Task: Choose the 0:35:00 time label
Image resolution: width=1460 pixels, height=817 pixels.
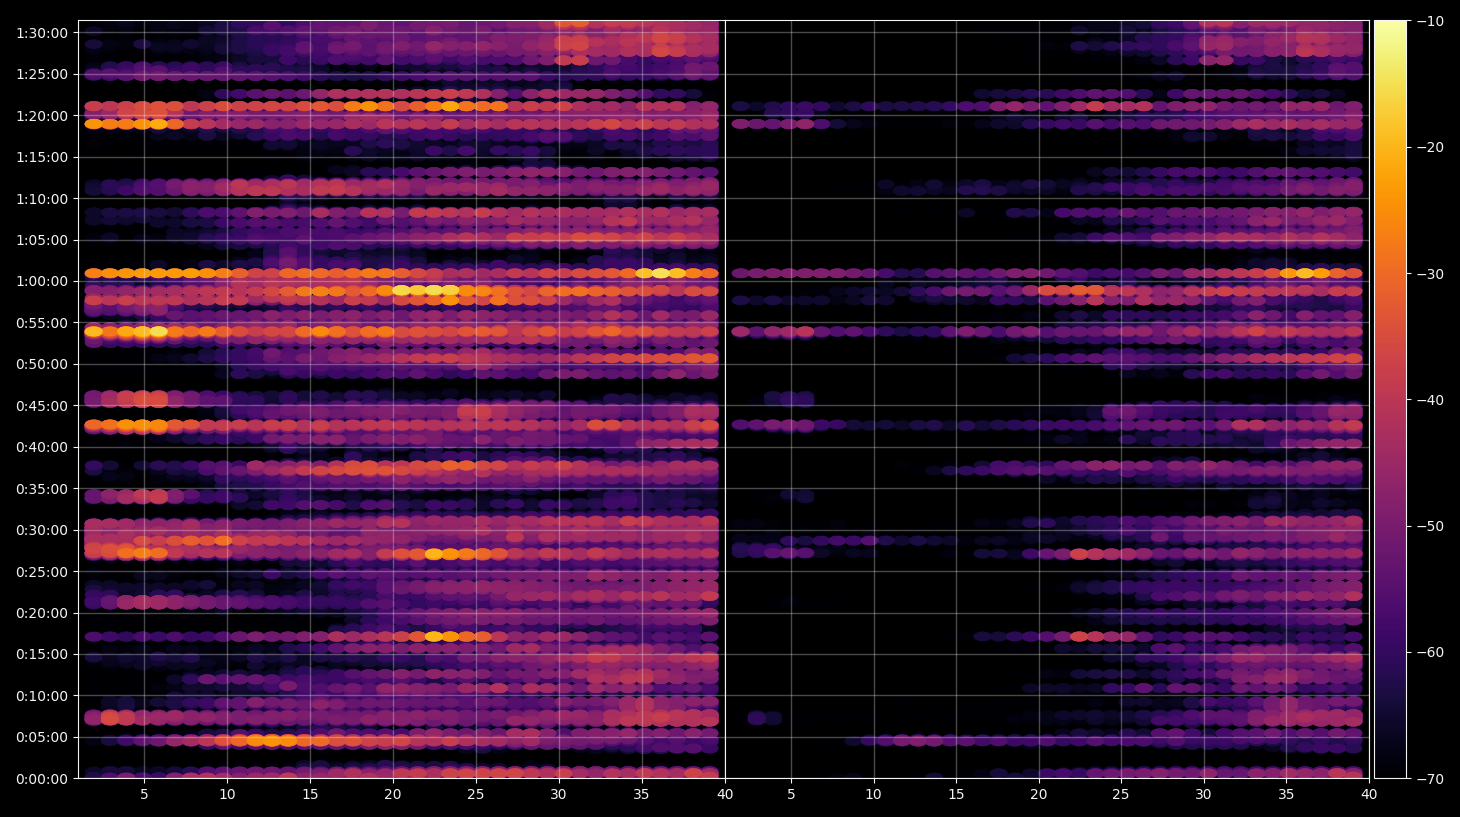Action: coord(42,489)
